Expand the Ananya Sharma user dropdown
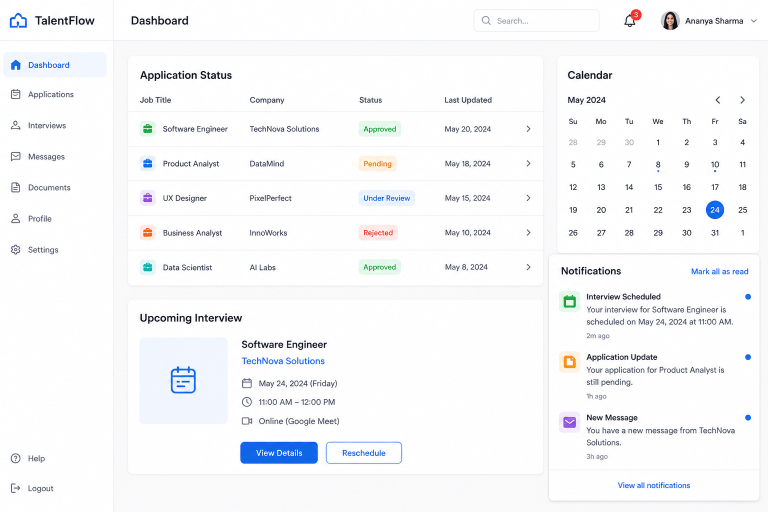The height and width of the screenshot is (512, 768). tap(754, 21)
